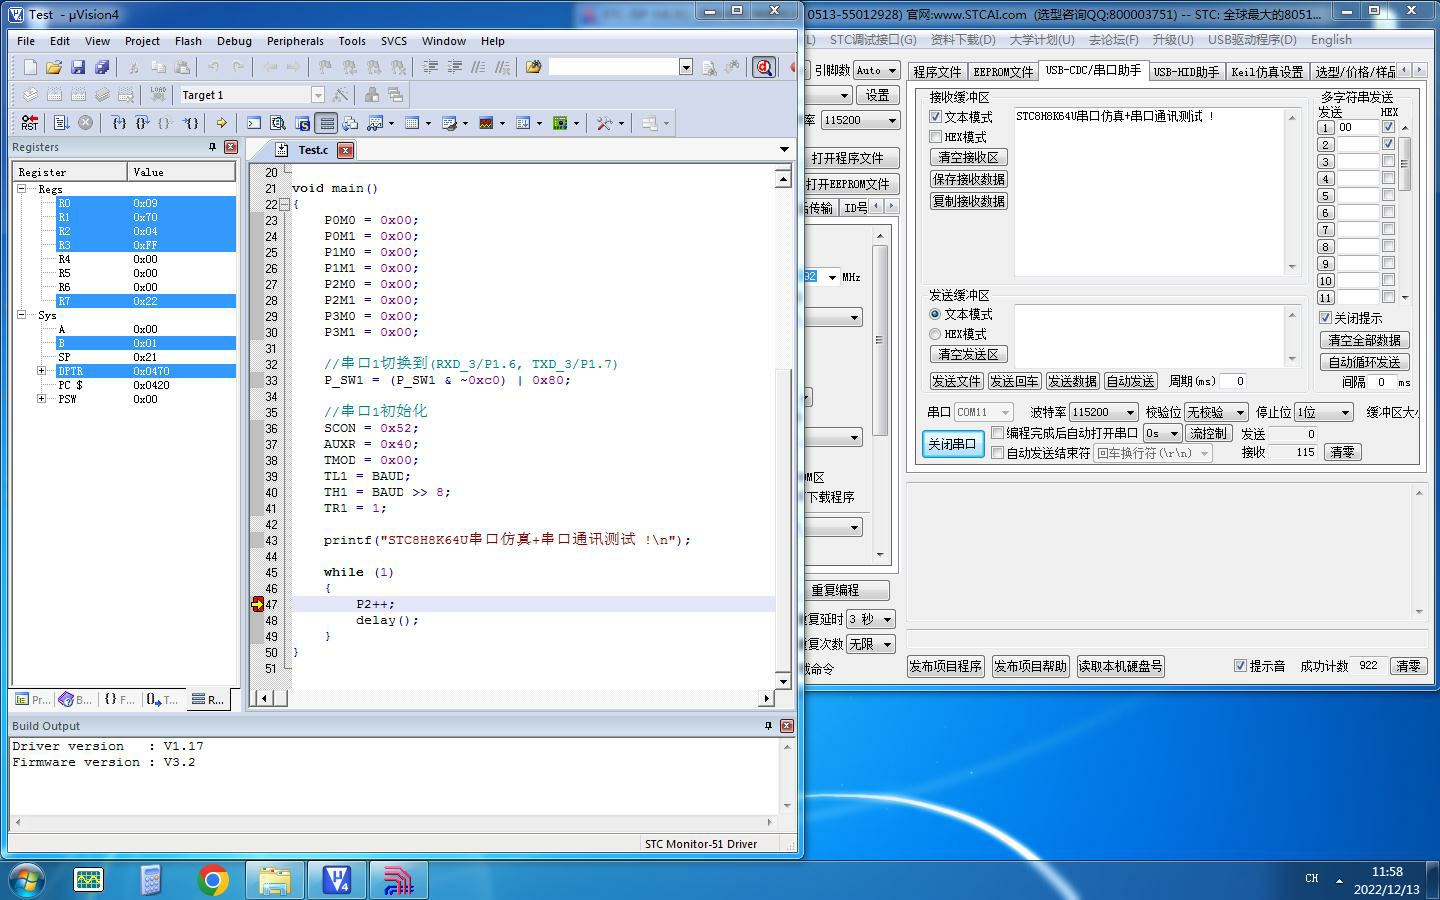Create a new file in µVision
1440x900 pixels.
click(30, 67)
